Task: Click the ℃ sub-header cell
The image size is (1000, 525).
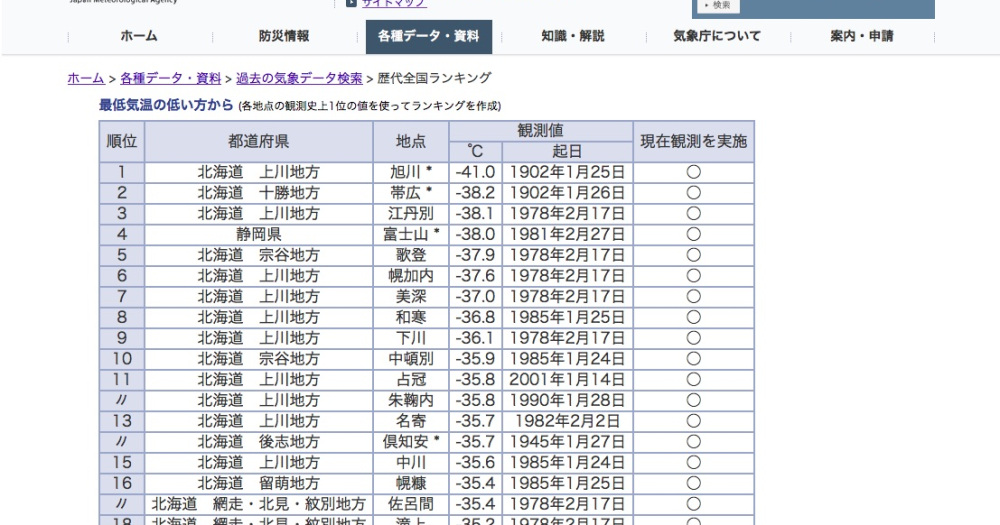Action: pyautogui.click(x=476, y=152)
